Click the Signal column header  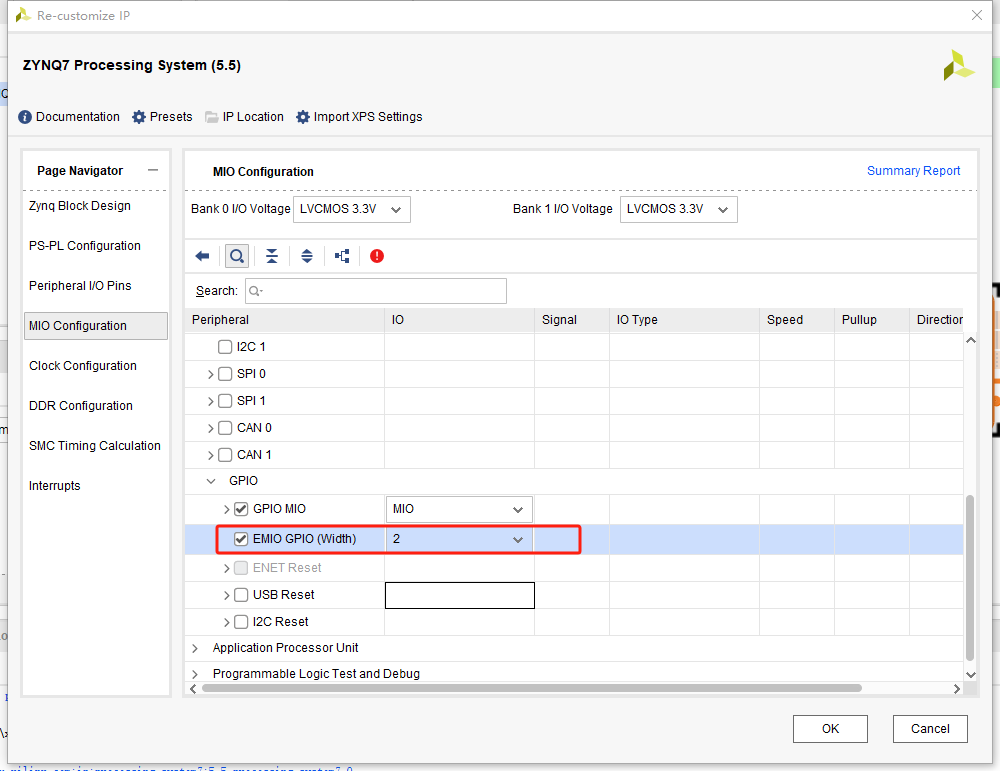click(571, 320)
